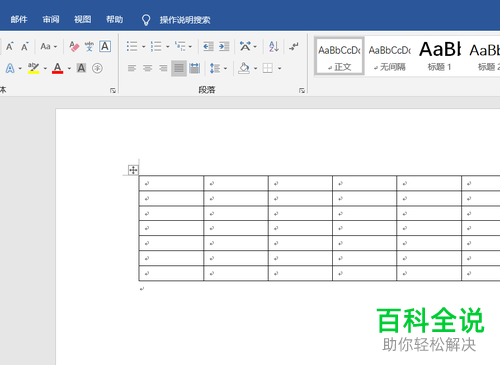Toggle Align Right
Image resolution: width=500 pixels, height=365 pixels.
pos(163,68)
